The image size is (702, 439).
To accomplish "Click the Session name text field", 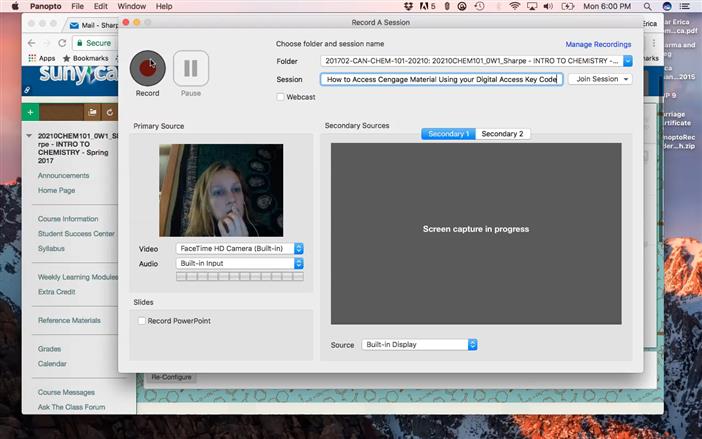I will click(x=441, y=79).
